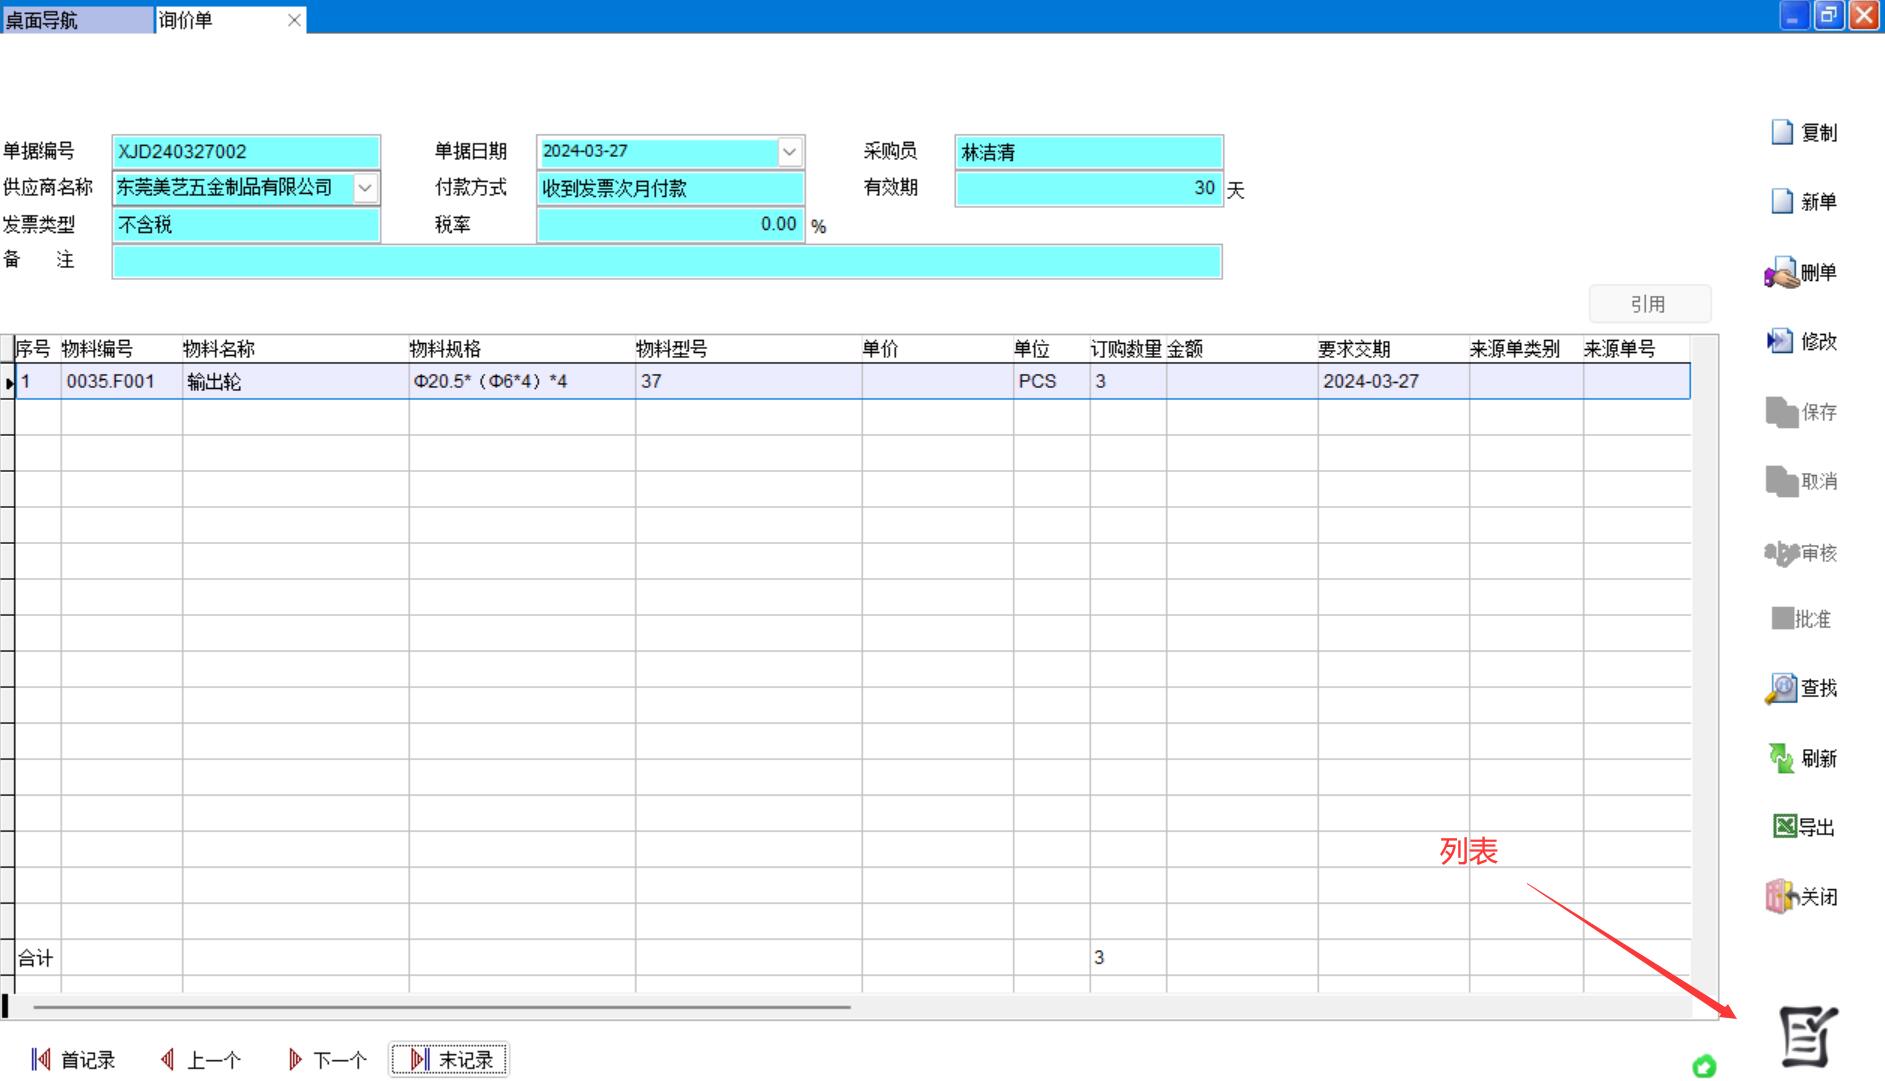Export to Excel via 导出
Image resolution: width=1885 pixels, height=1081 pixels.
pyautogui.click(x=1785, y=827)
